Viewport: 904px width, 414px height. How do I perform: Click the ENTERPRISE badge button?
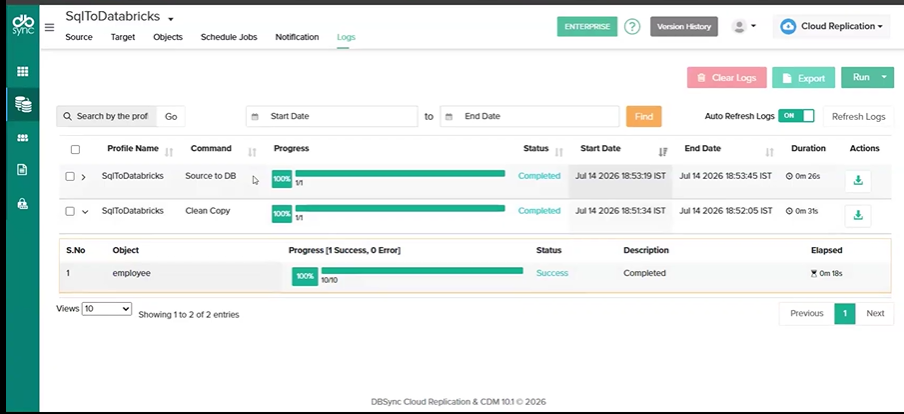click(587, 27)
